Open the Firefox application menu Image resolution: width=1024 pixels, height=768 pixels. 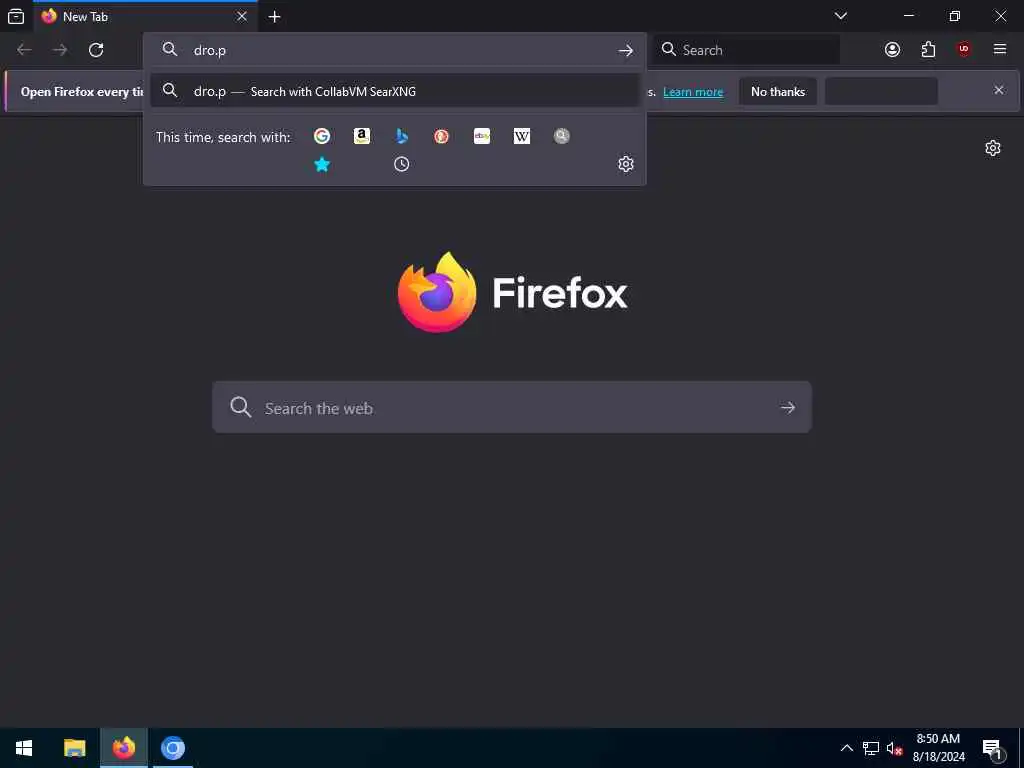pyautogui.click(x=1000, y=50)
